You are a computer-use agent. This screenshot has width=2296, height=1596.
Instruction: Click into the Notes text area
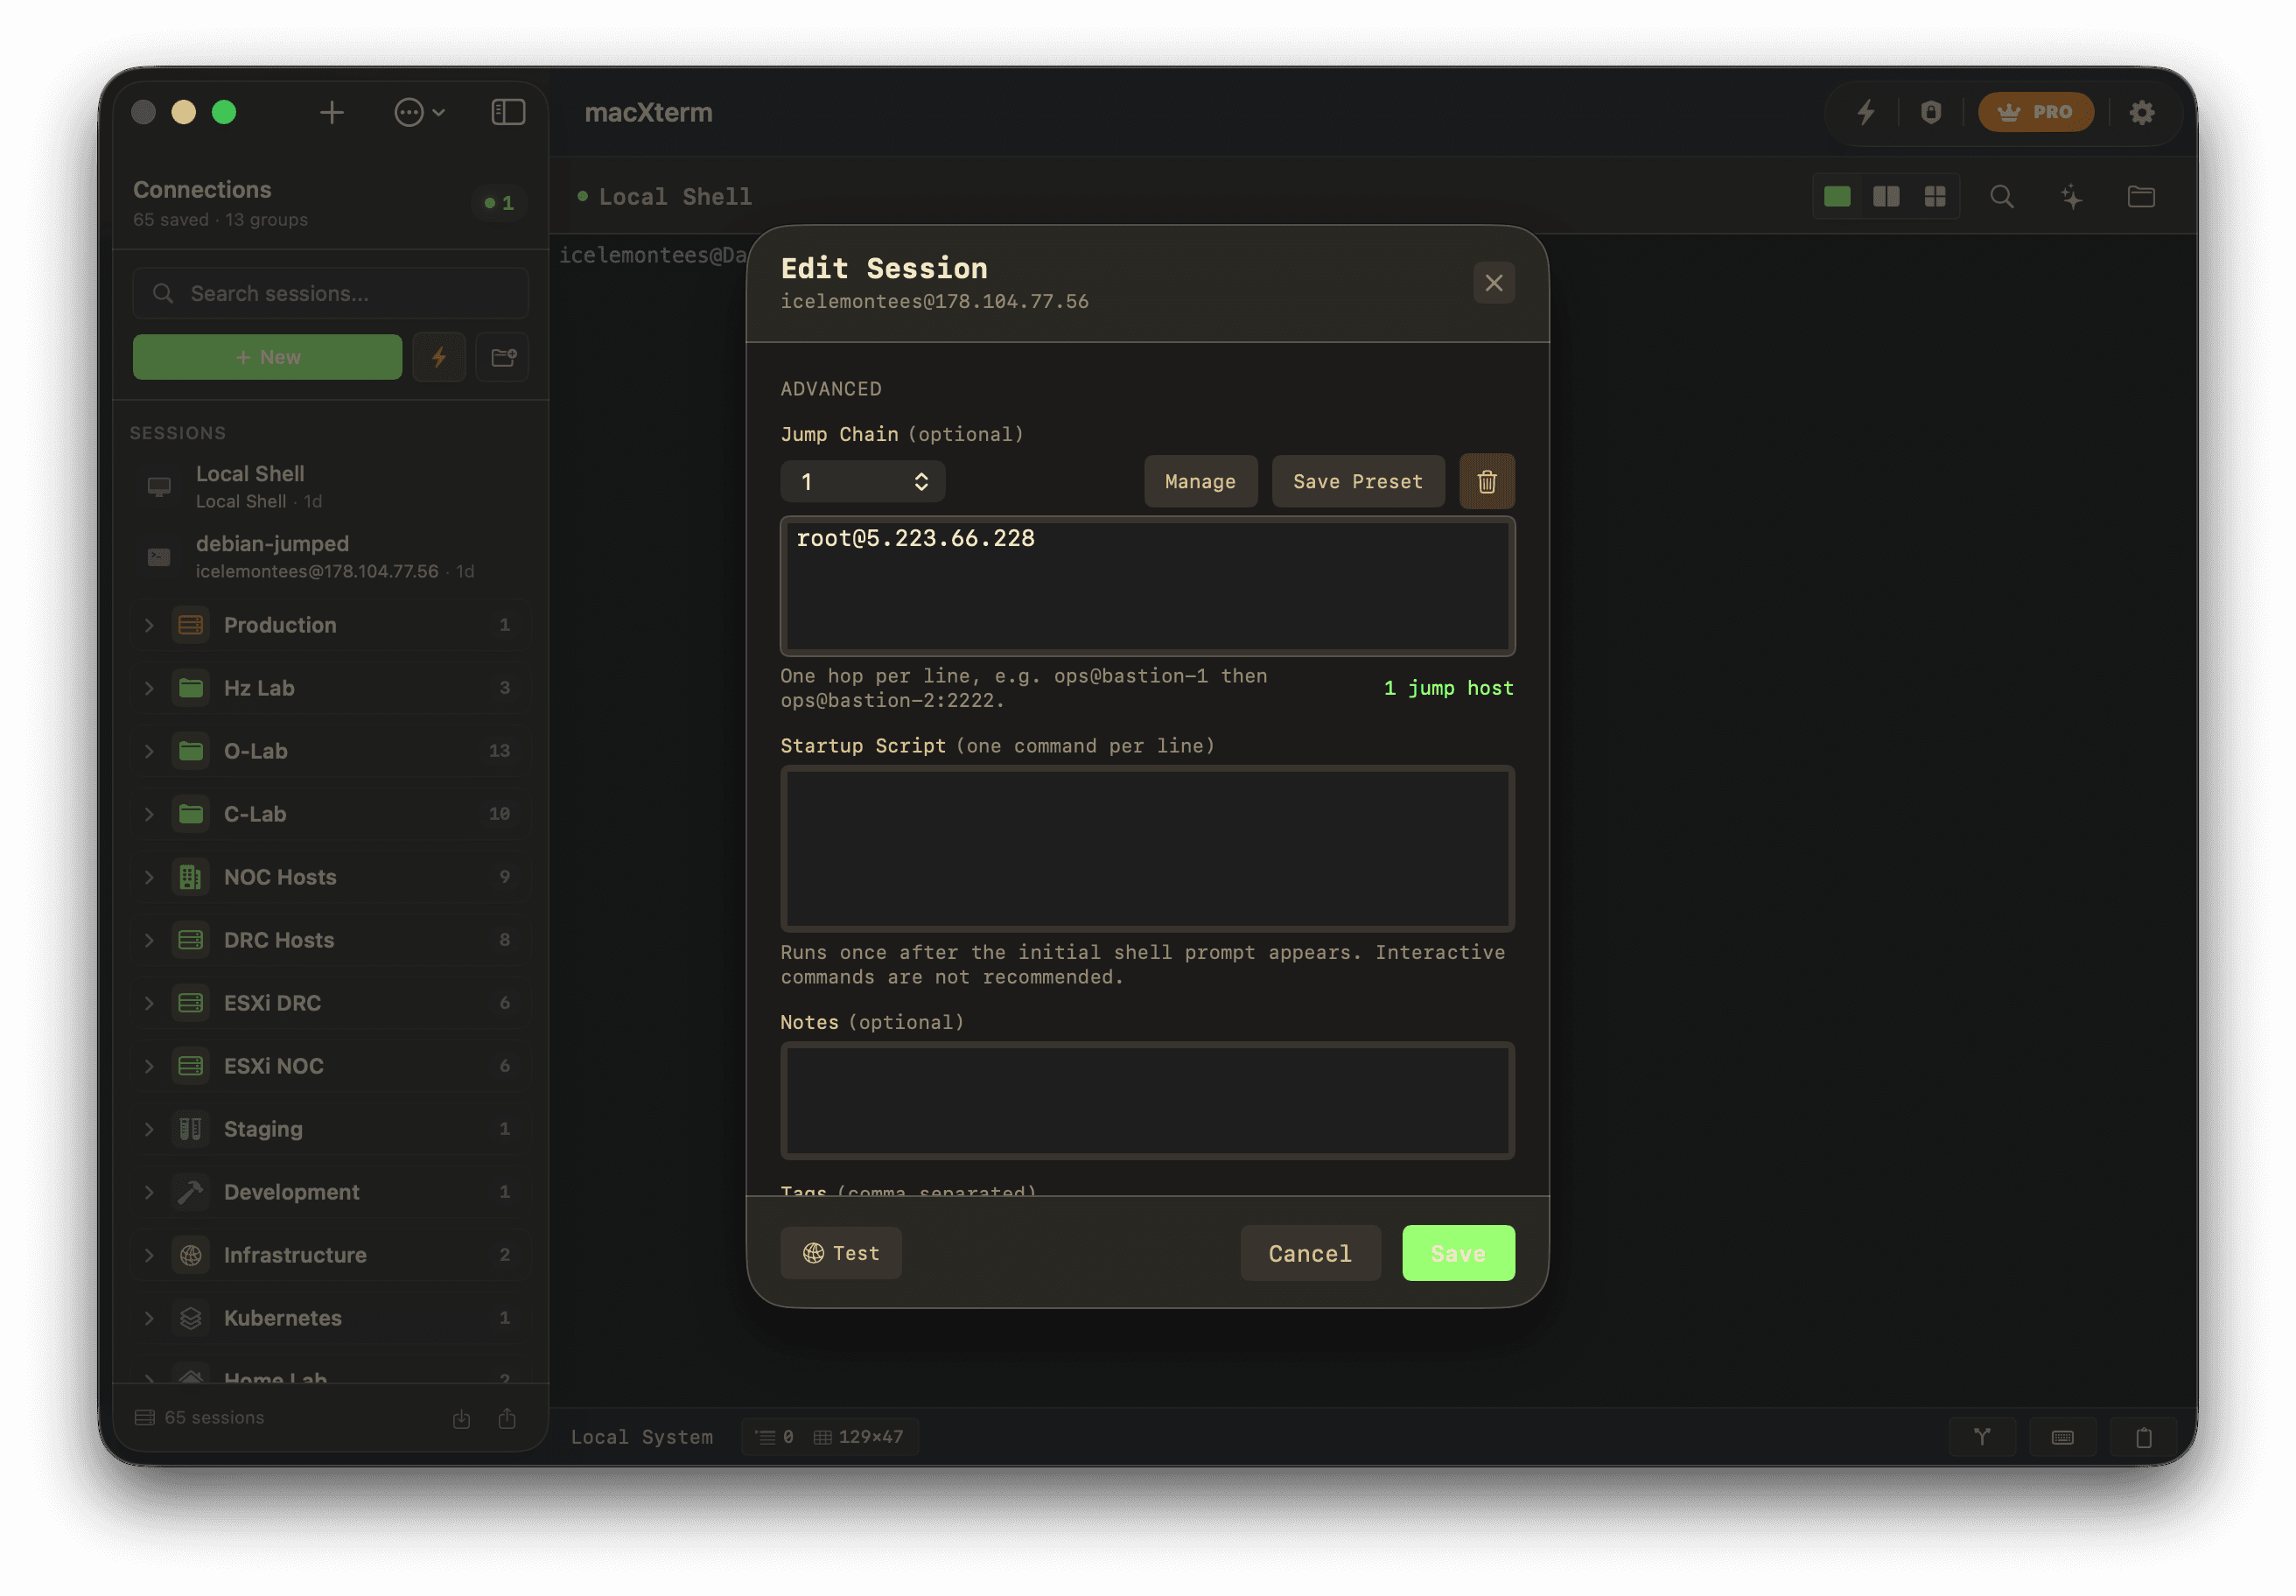click(x=1147, y=1101)
